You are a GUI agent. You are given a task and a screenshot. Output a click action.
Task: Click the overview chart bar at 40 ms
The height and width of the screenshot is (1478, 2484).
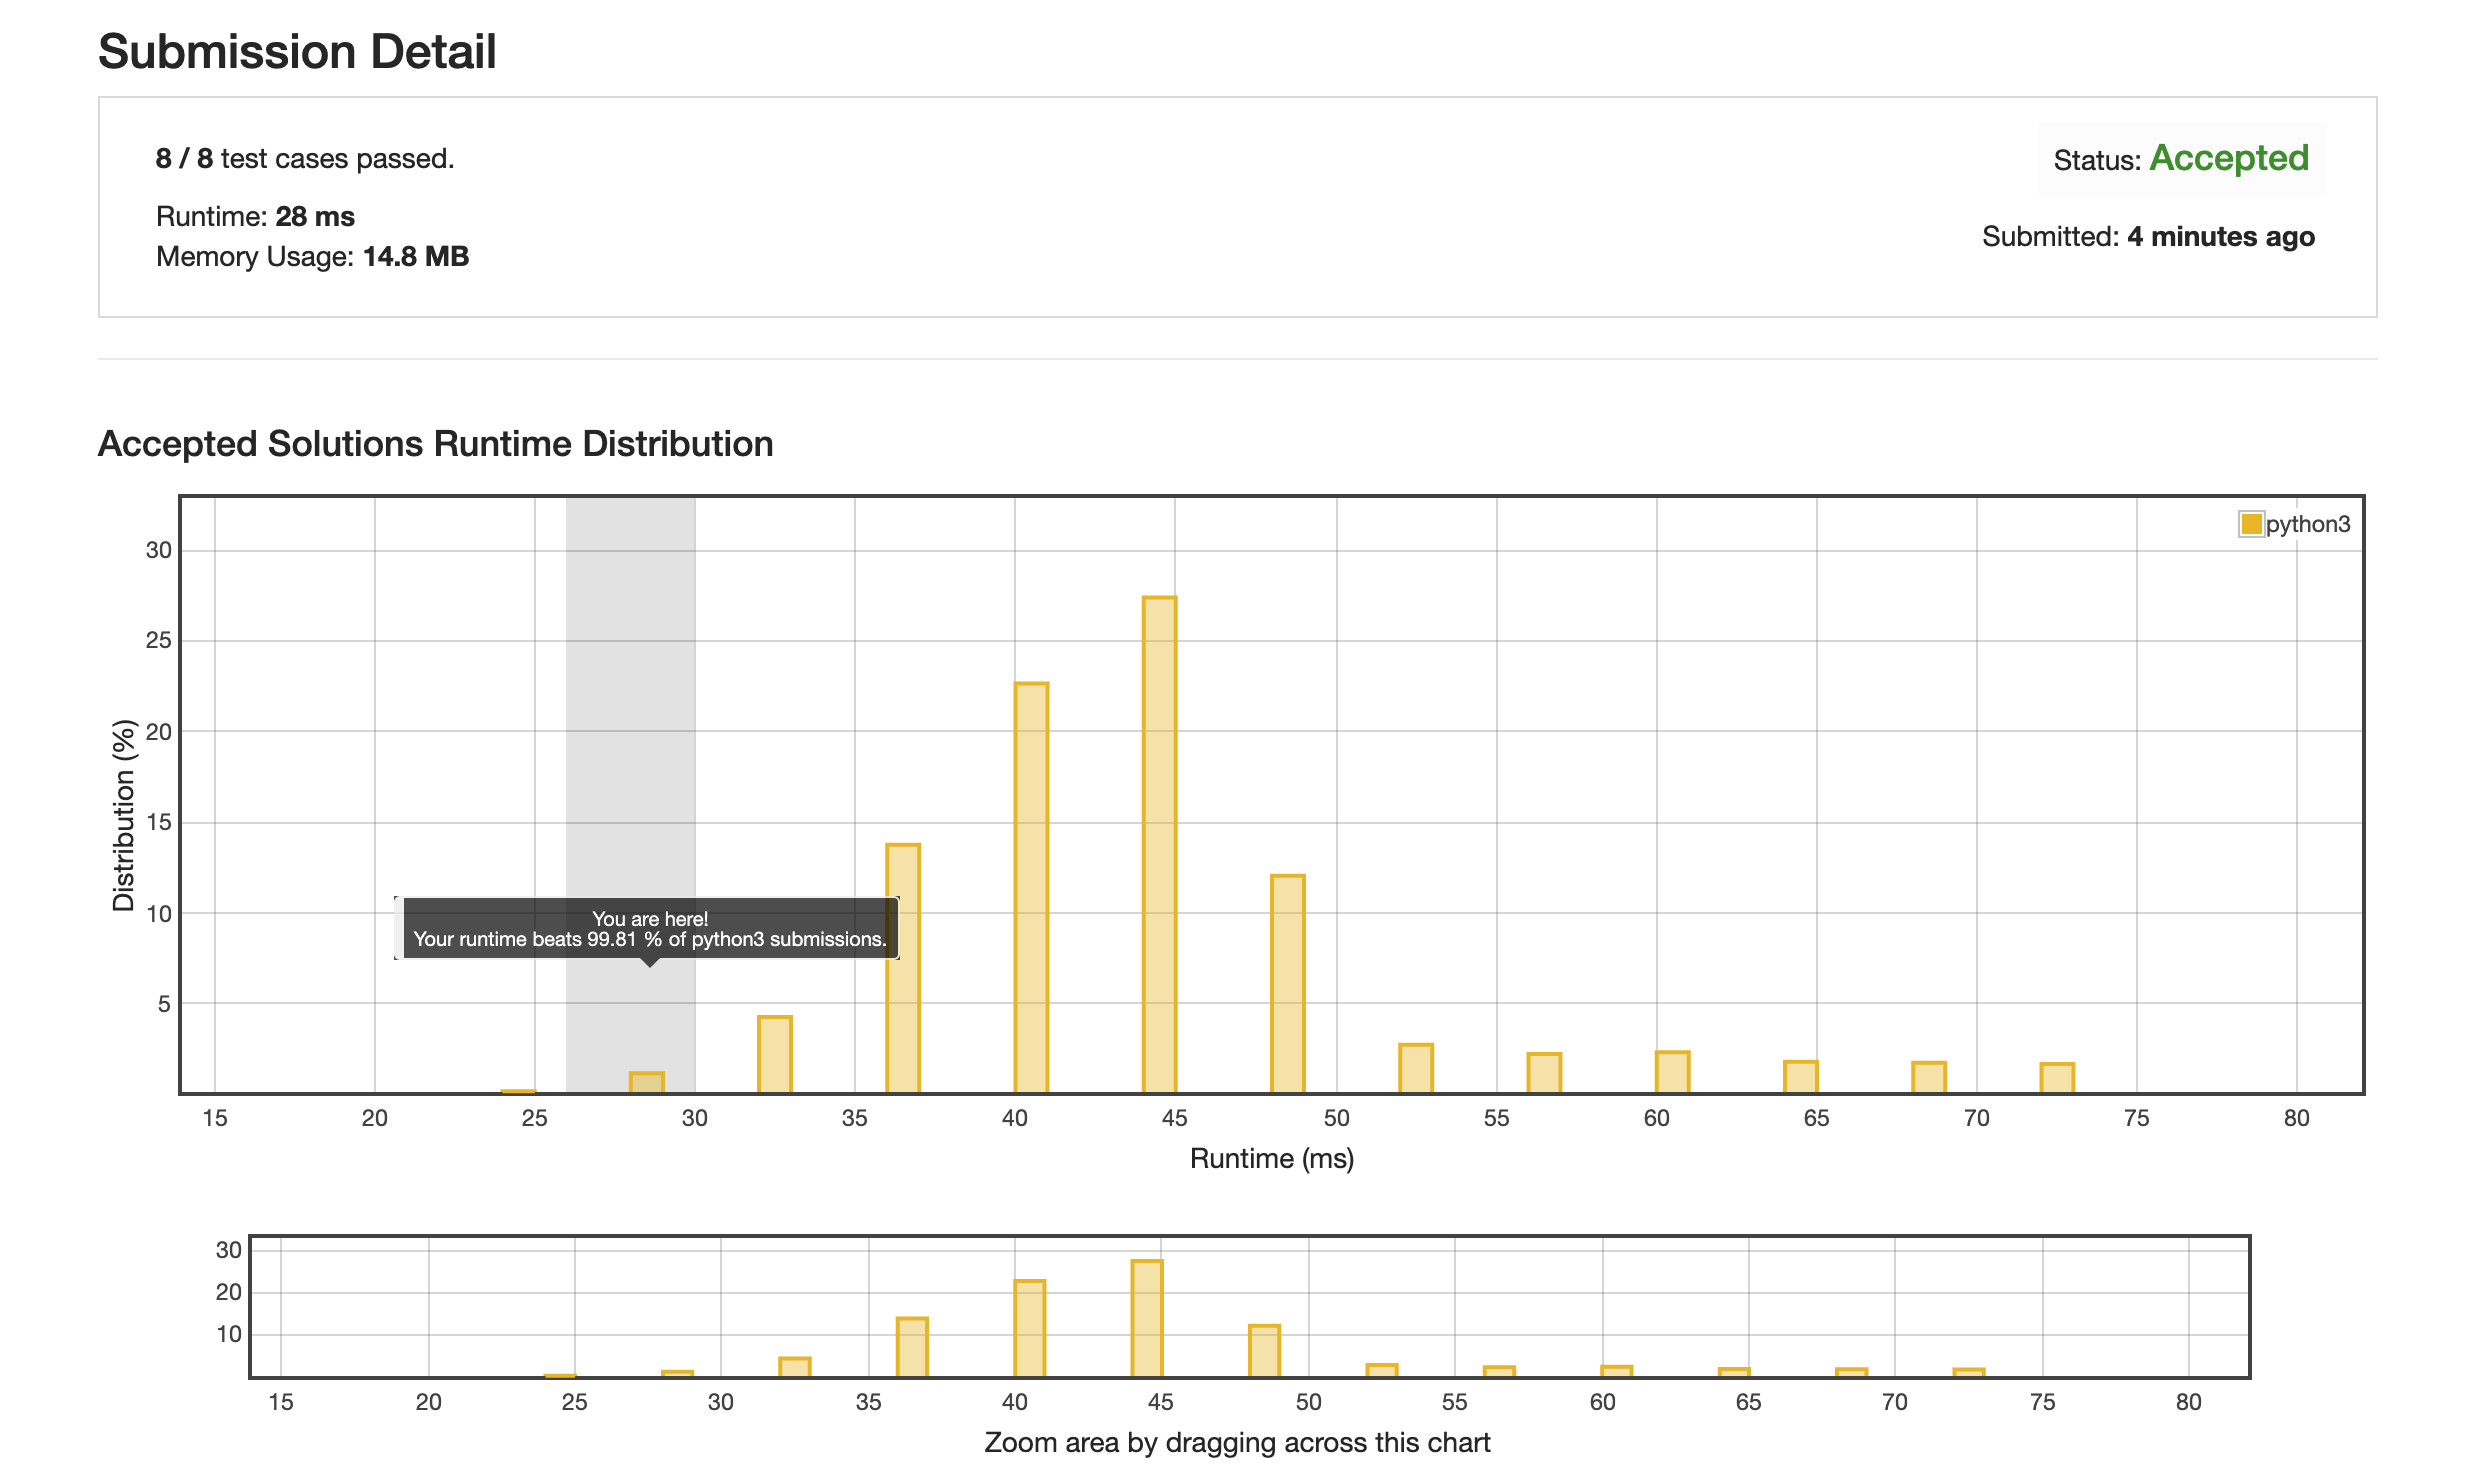coord(1029,1328)
